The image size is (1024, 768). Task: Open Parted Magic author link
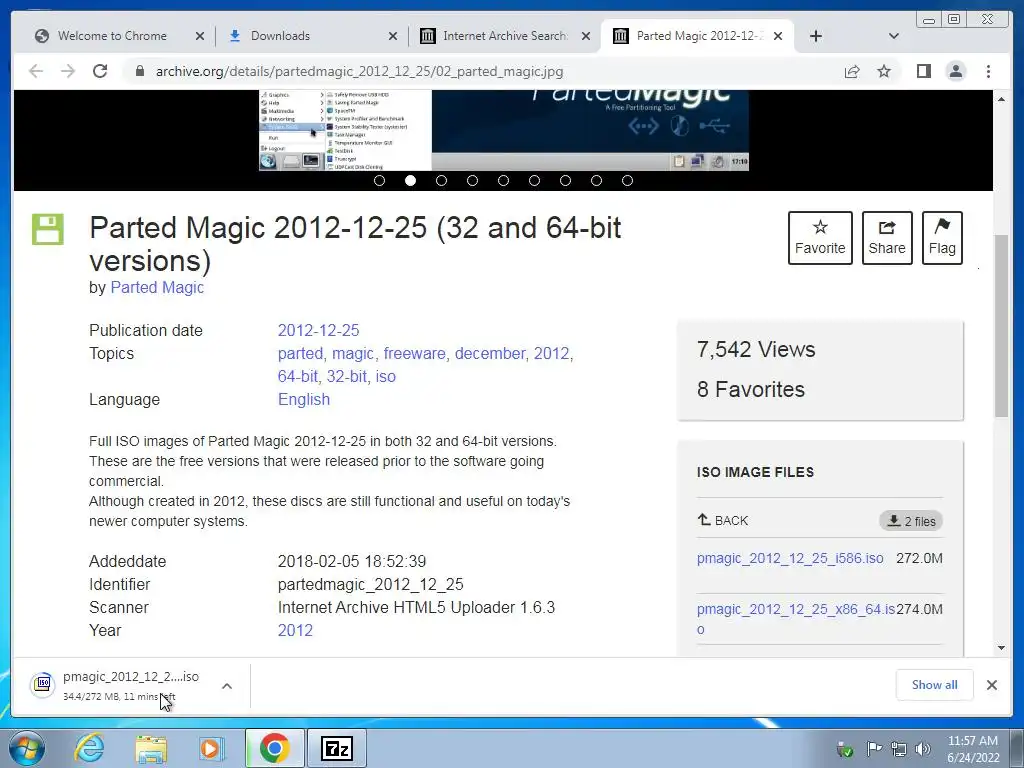[x=157, y=287]
